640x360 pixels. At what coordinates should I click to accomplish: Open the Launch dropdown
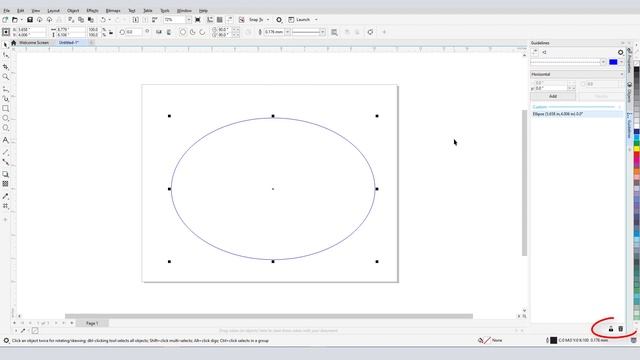click(x=316, y=20)
